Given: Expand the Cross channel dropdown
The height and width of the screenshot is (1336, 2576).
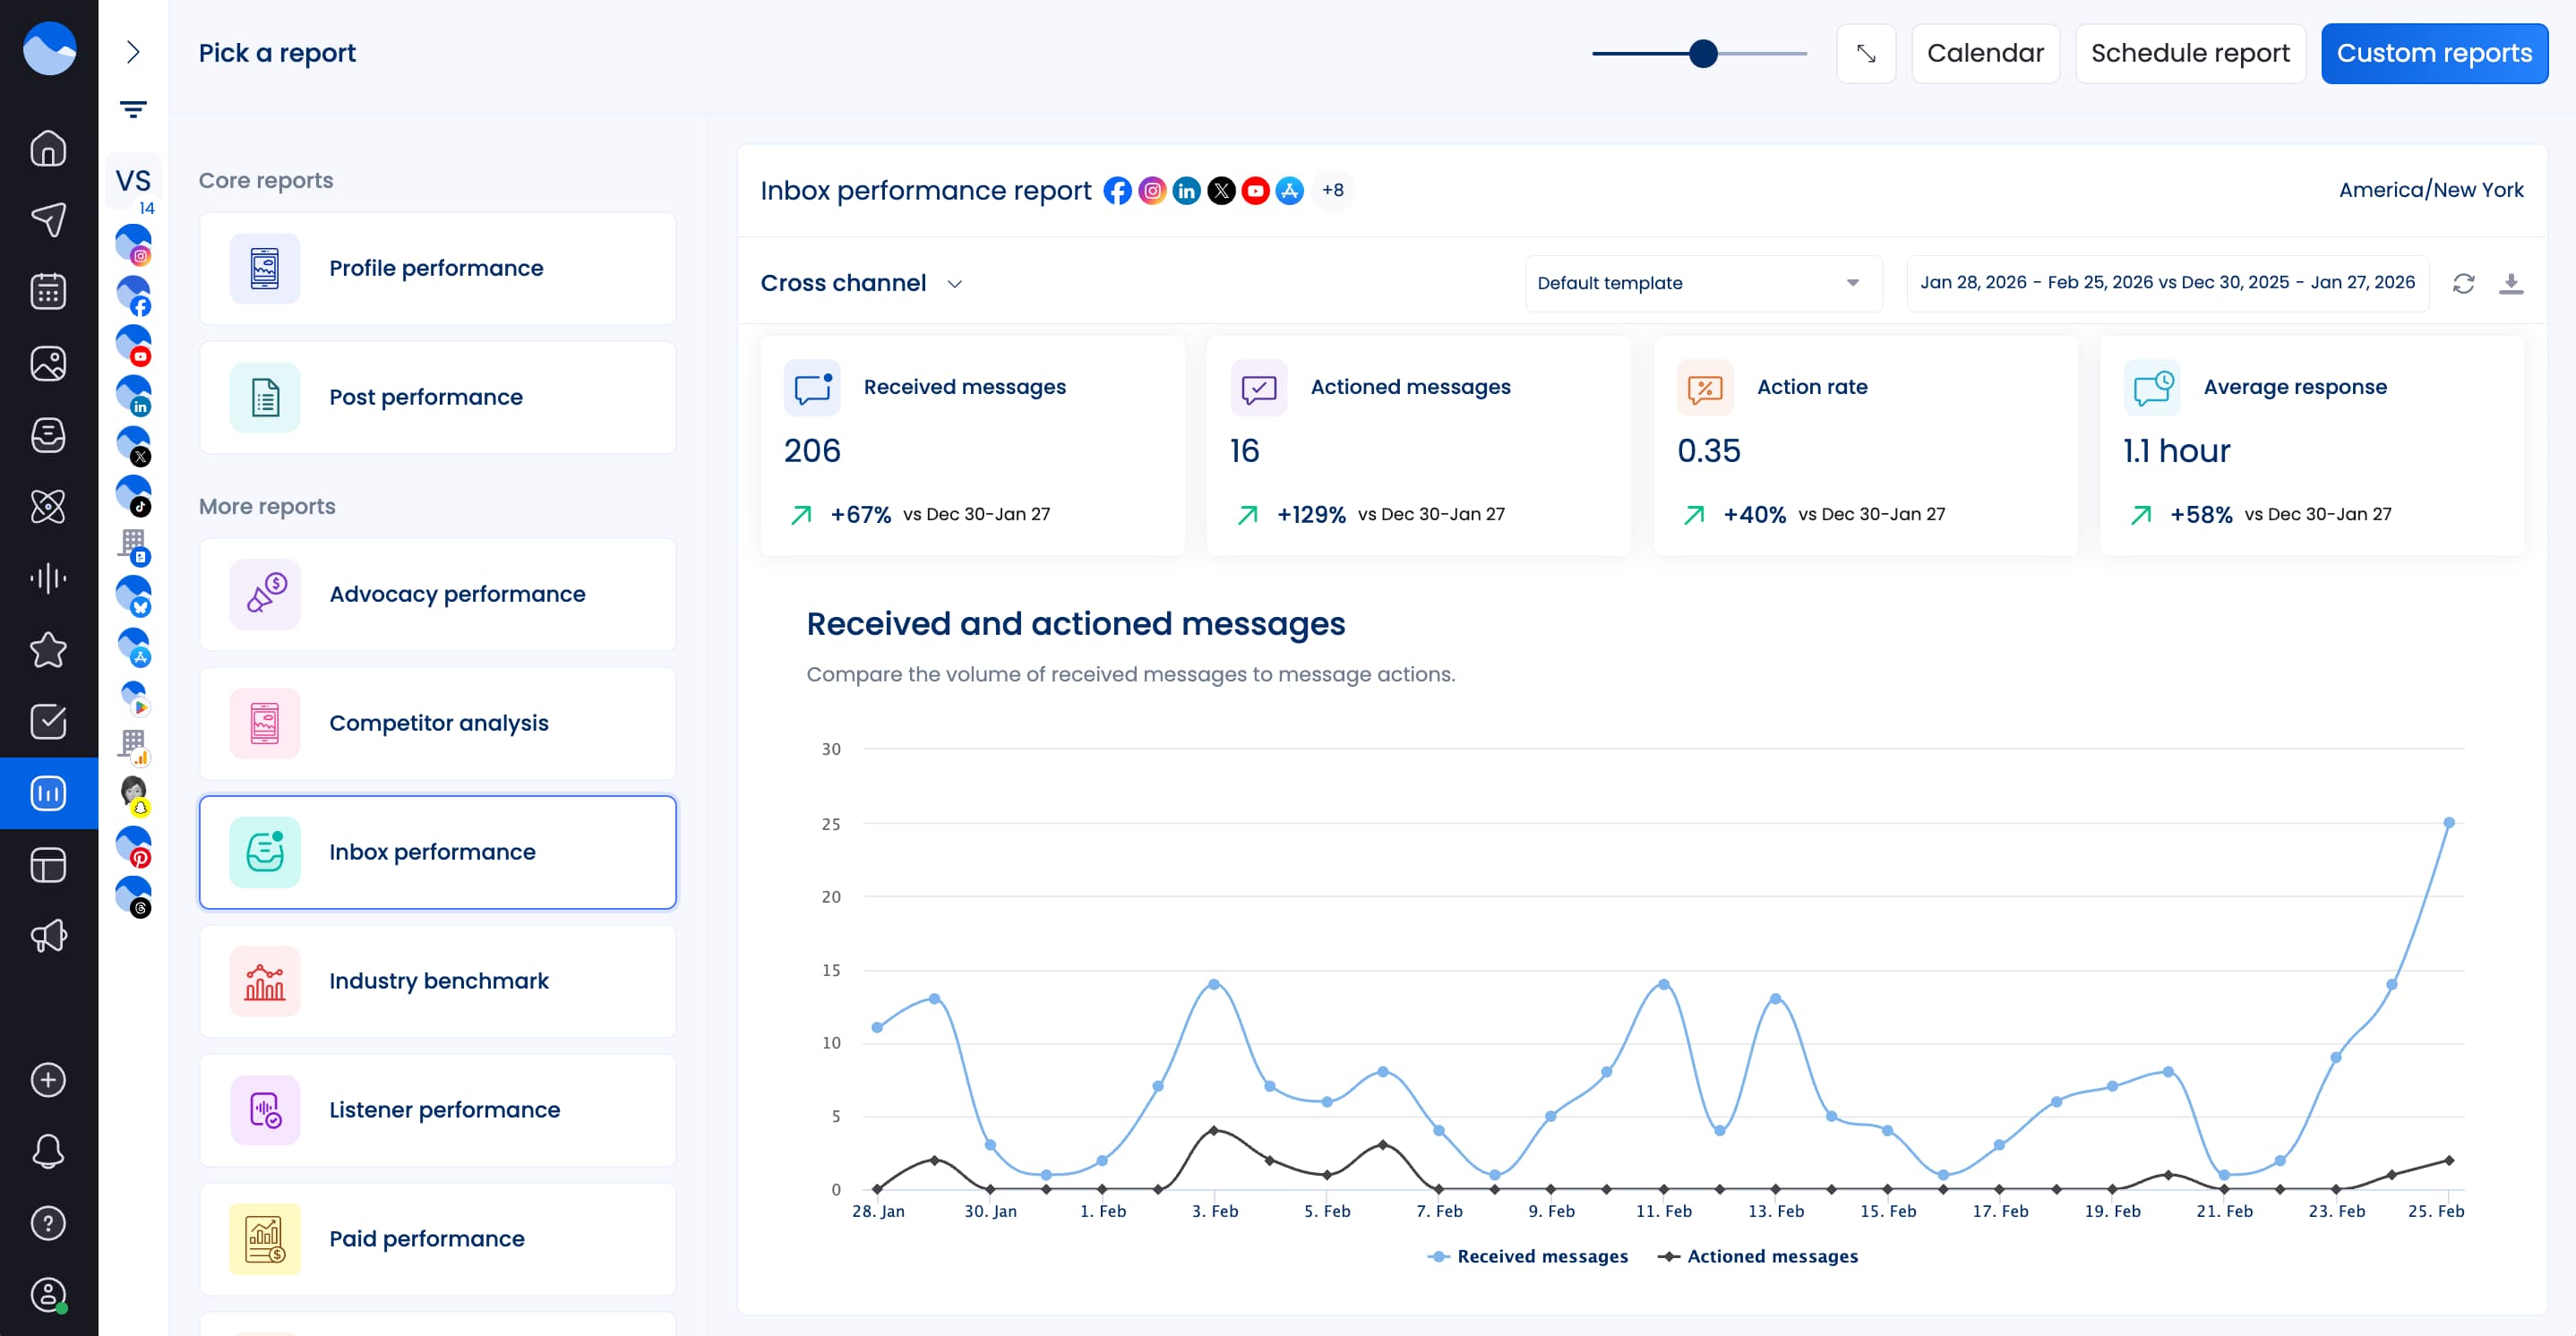Looking at the screenshot, I should [862, 283].
